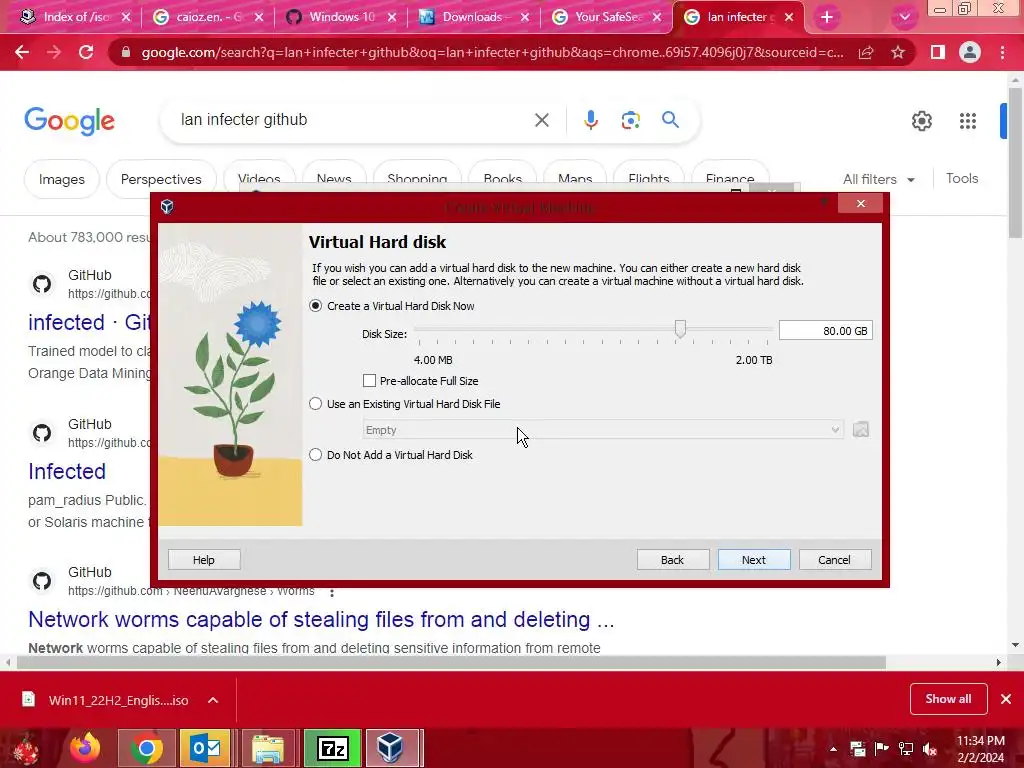This screenshot has height=768, width=1024.
Task: Enable Pre-allocate Full Size checkbox
Action: pyautogui.click(x=370, y=381)
